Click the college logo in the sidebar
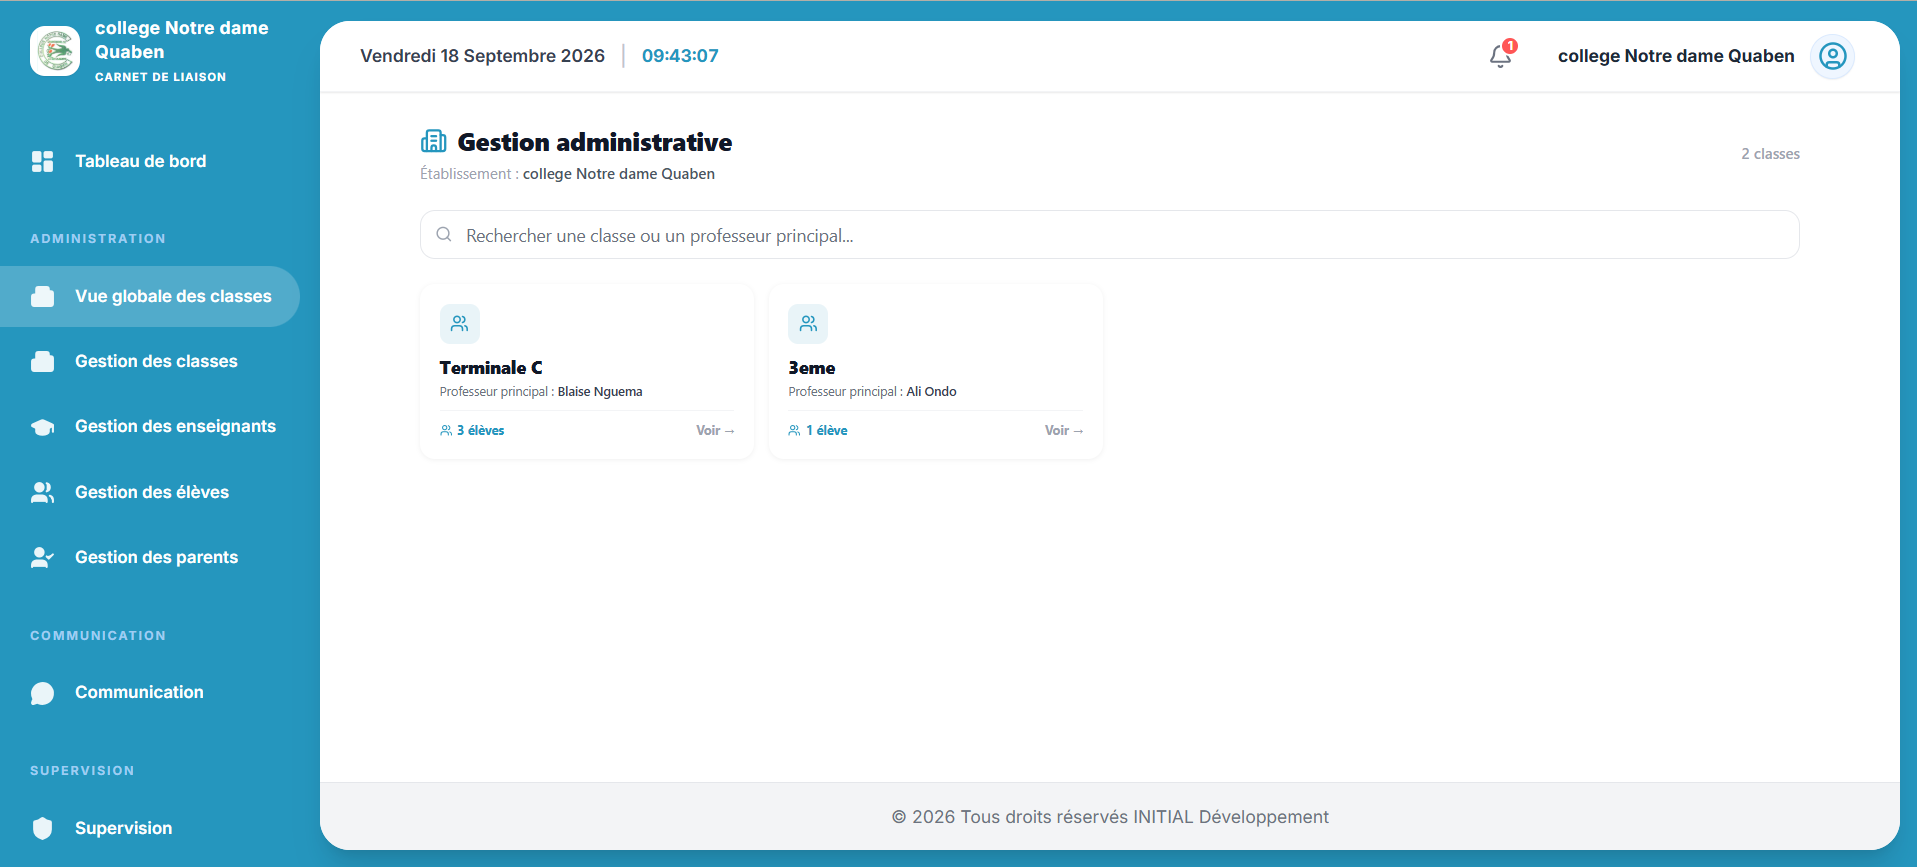This screenshot has height=867, width=1917. 55,51
